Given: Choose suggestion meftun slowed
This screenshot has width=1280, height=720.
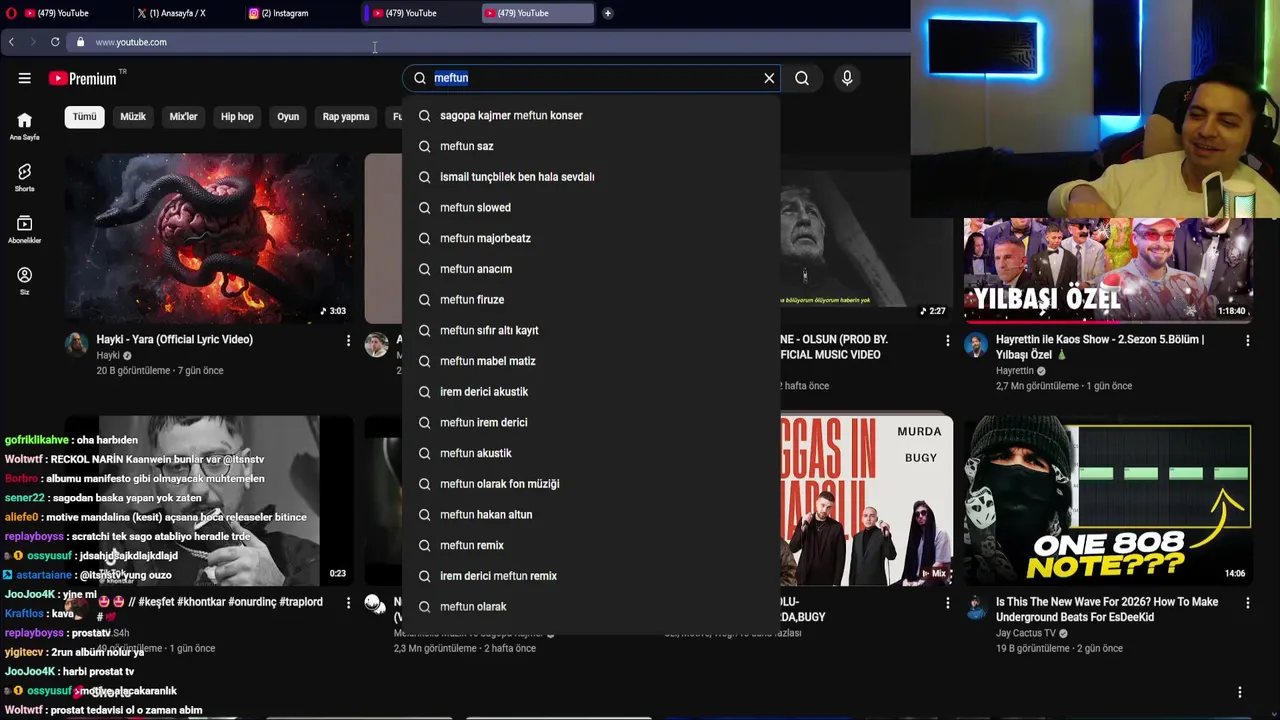Looking at the screenshot, I should (x=591, y=208).
